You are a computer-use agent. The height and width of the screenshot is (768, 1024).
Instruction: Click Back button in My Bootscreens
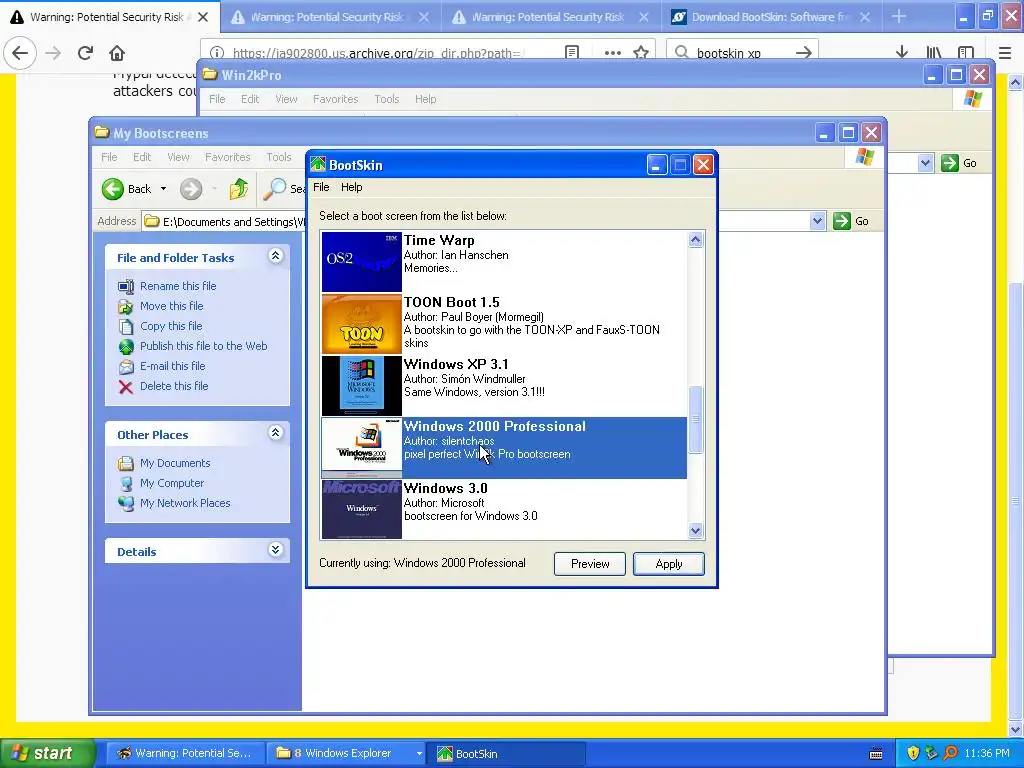[127, 189]
